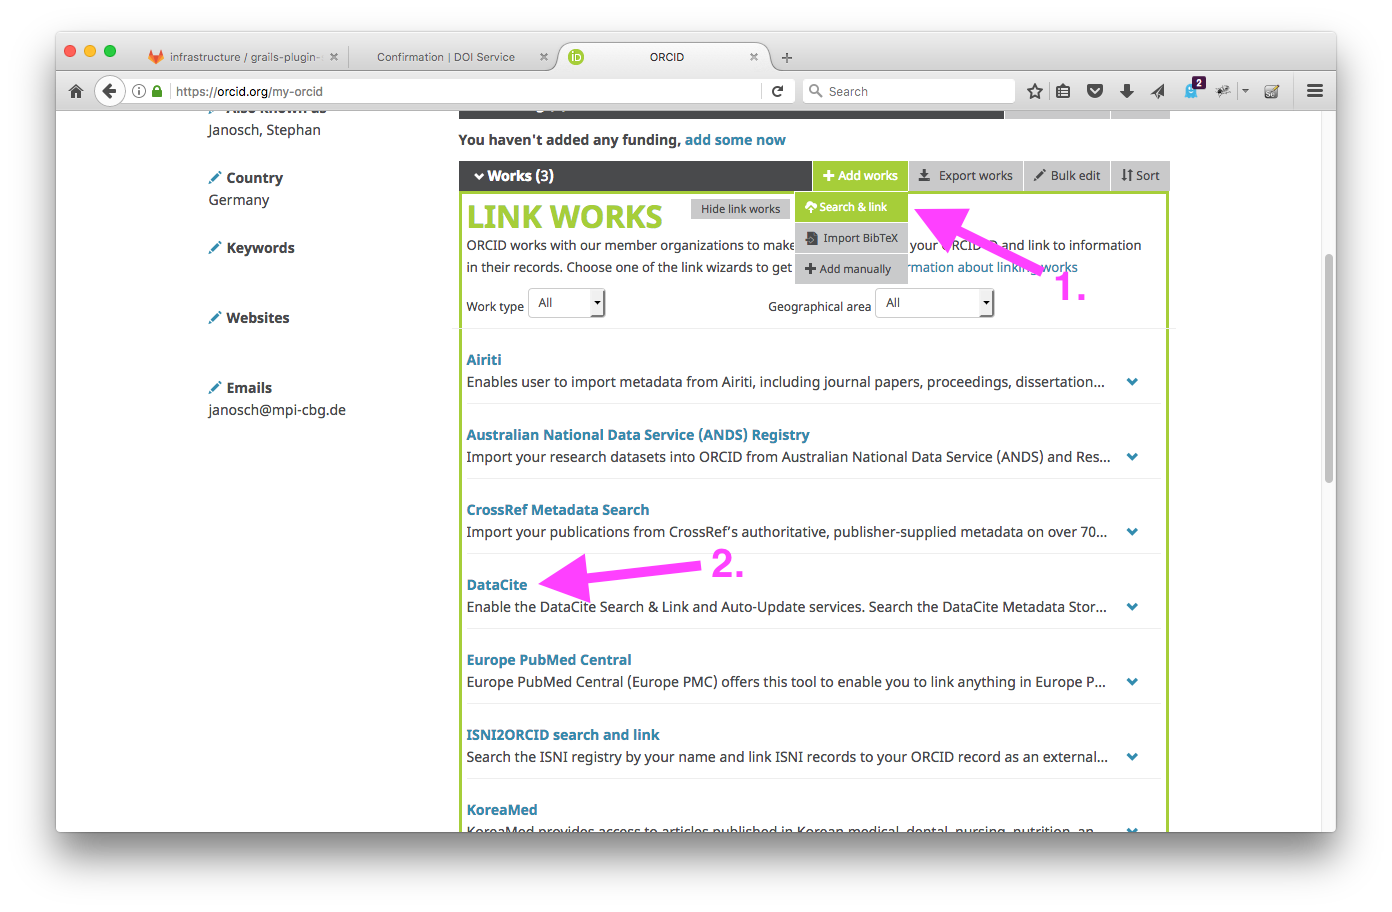1392x912 pixels.
Task: Open the Geographical area dropdown
Action: tap(934, 303)
